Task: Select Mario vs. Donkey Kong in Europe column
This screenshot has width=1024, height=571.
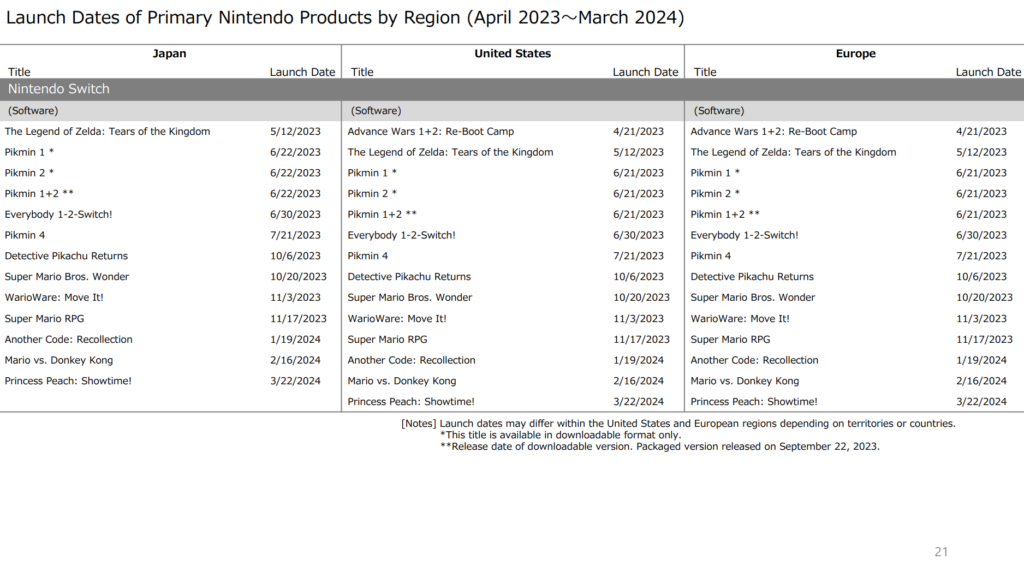Action: click(x=744, y=381)
